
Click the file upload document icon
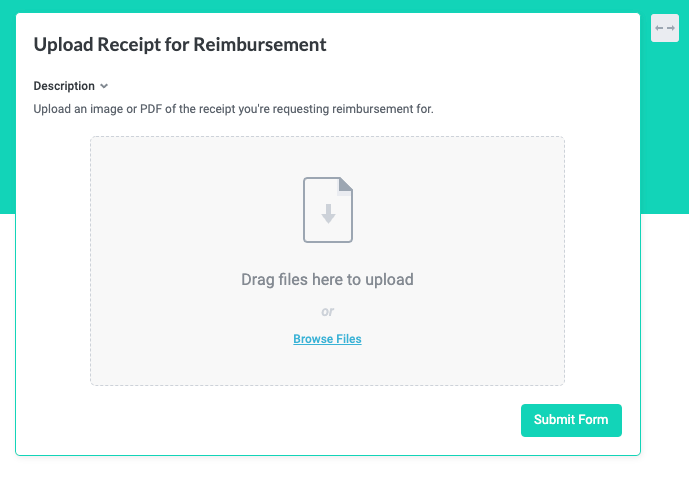point(328,209)
